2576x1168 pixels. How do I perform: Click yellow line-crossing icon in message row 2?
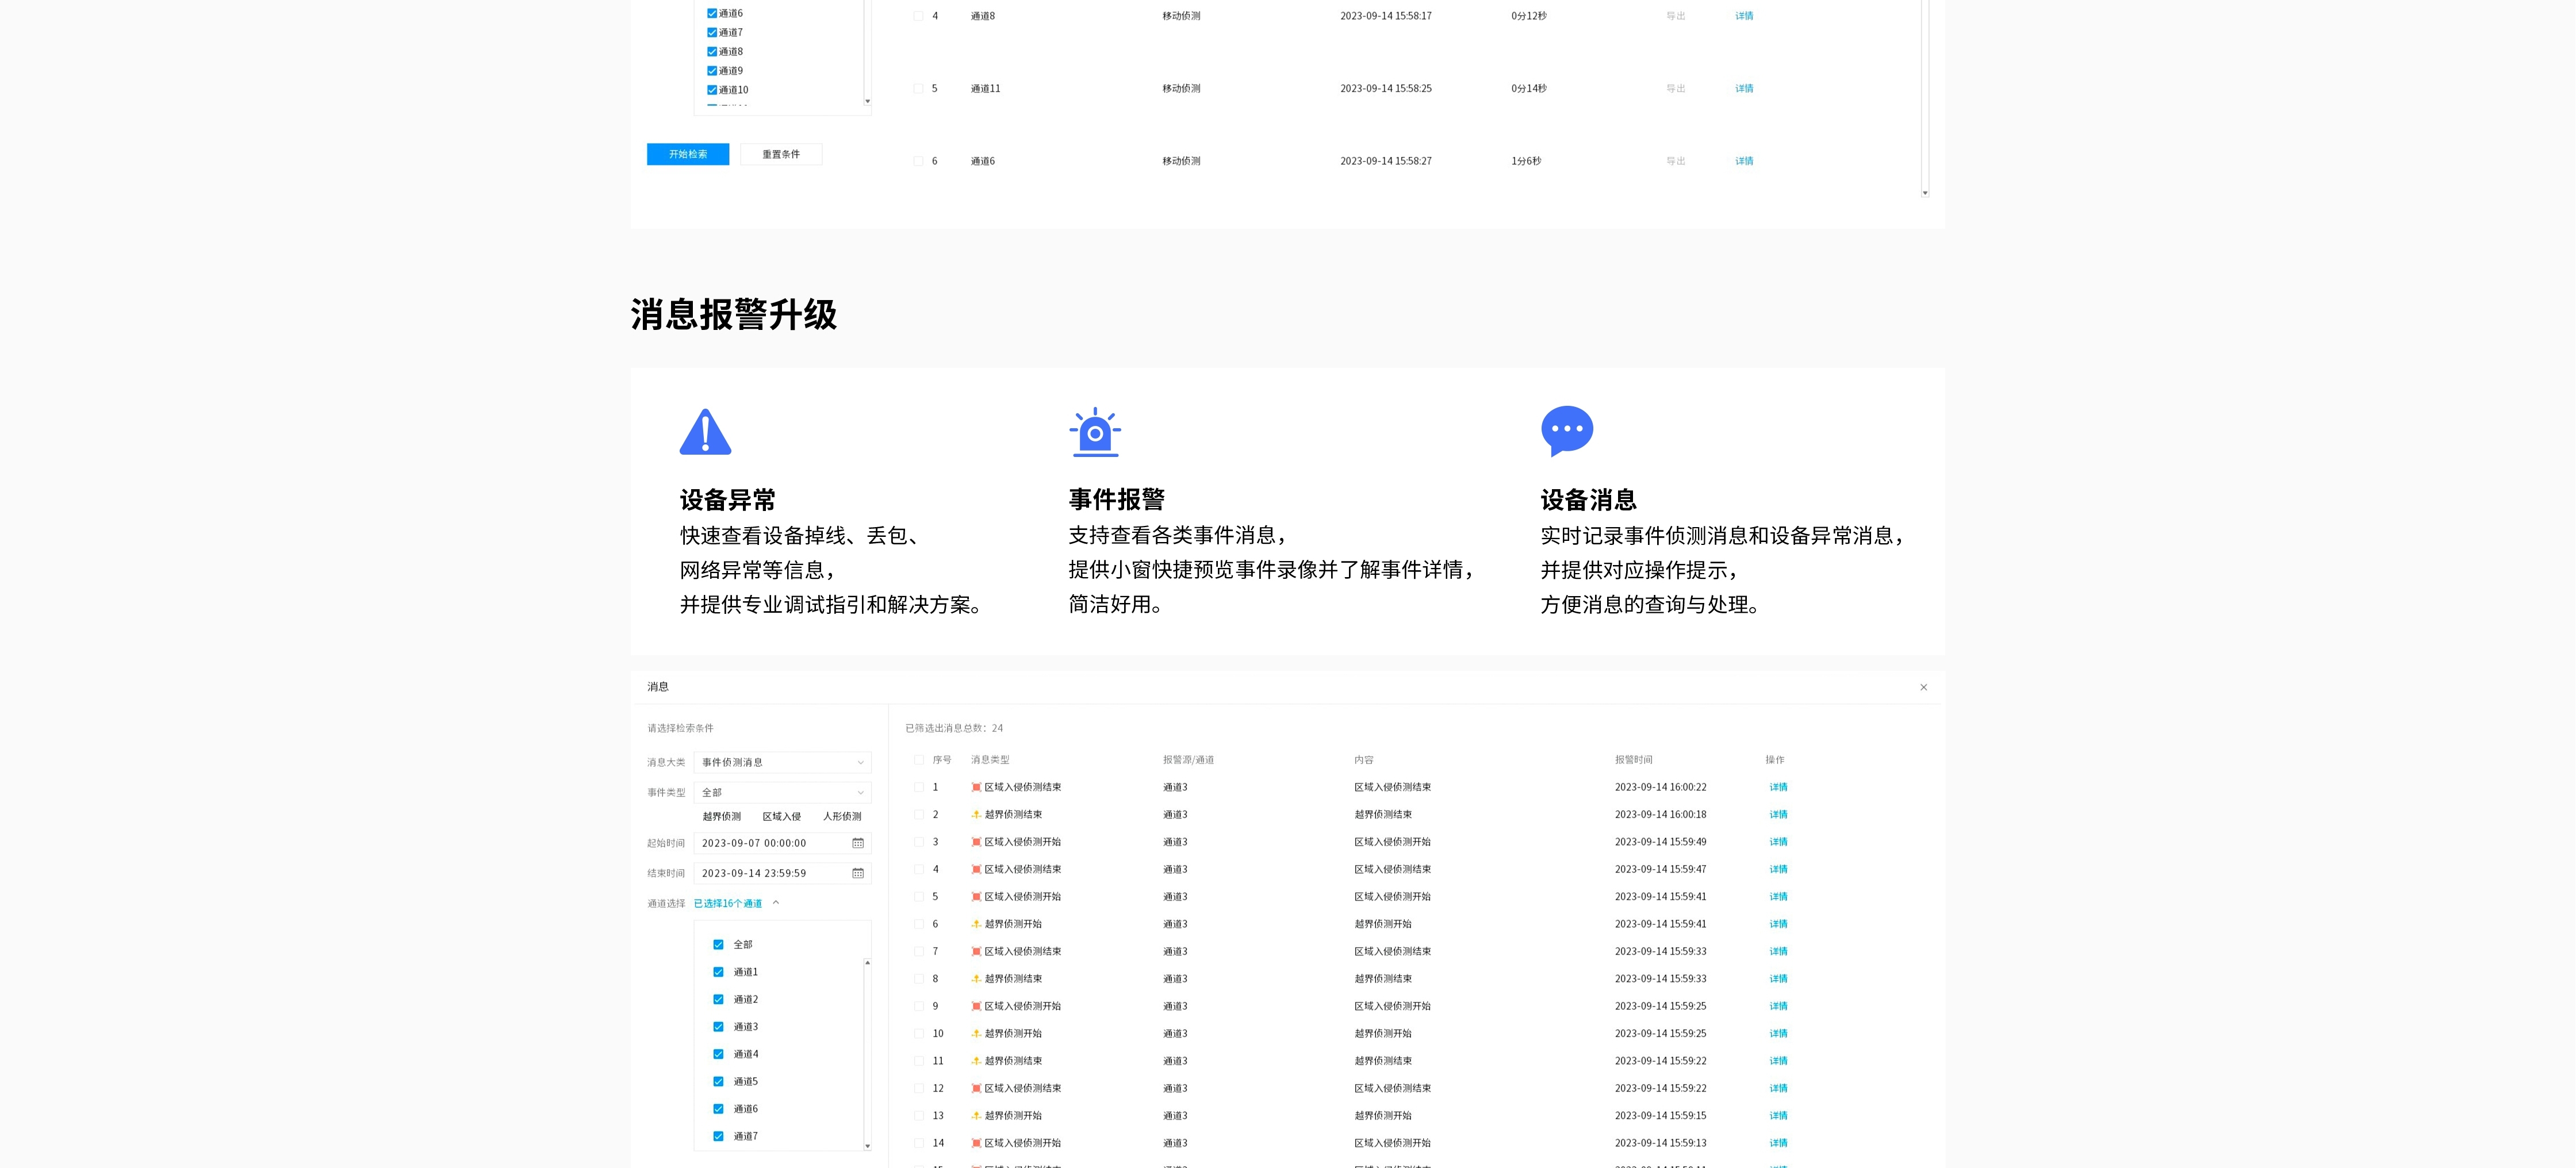point(976,814)
